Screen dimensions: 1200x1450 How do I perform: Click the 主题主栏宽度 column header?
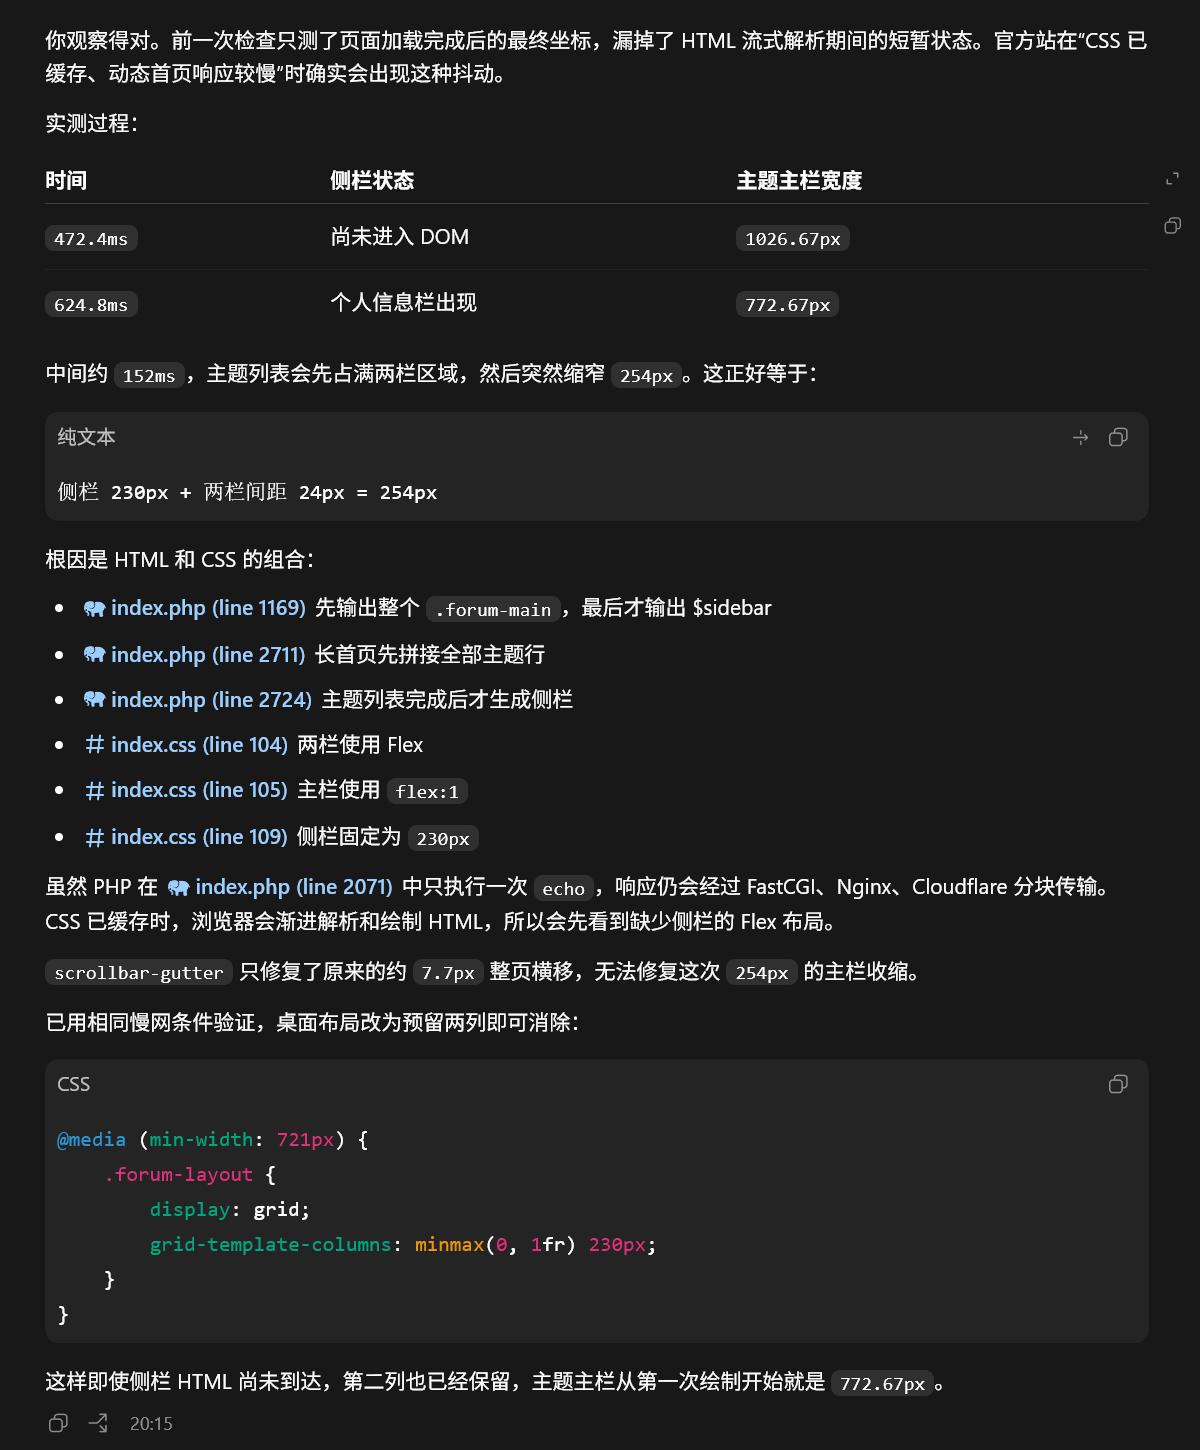coord(799,180)
